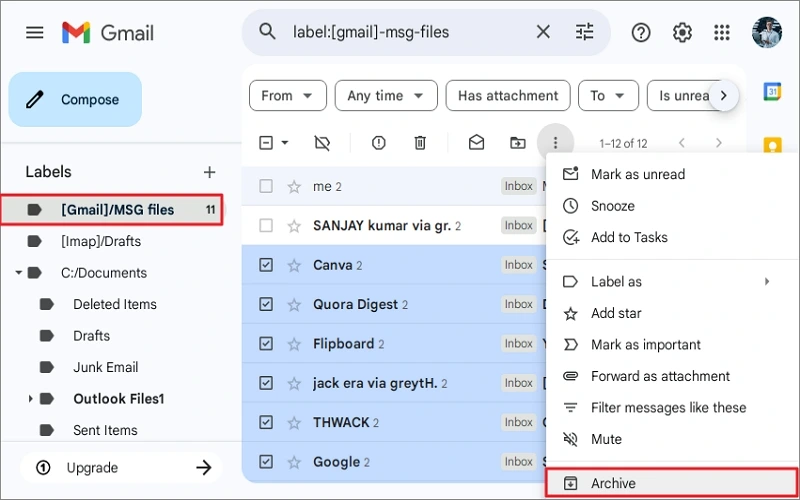Click the search options filter icon

(585, 32)
